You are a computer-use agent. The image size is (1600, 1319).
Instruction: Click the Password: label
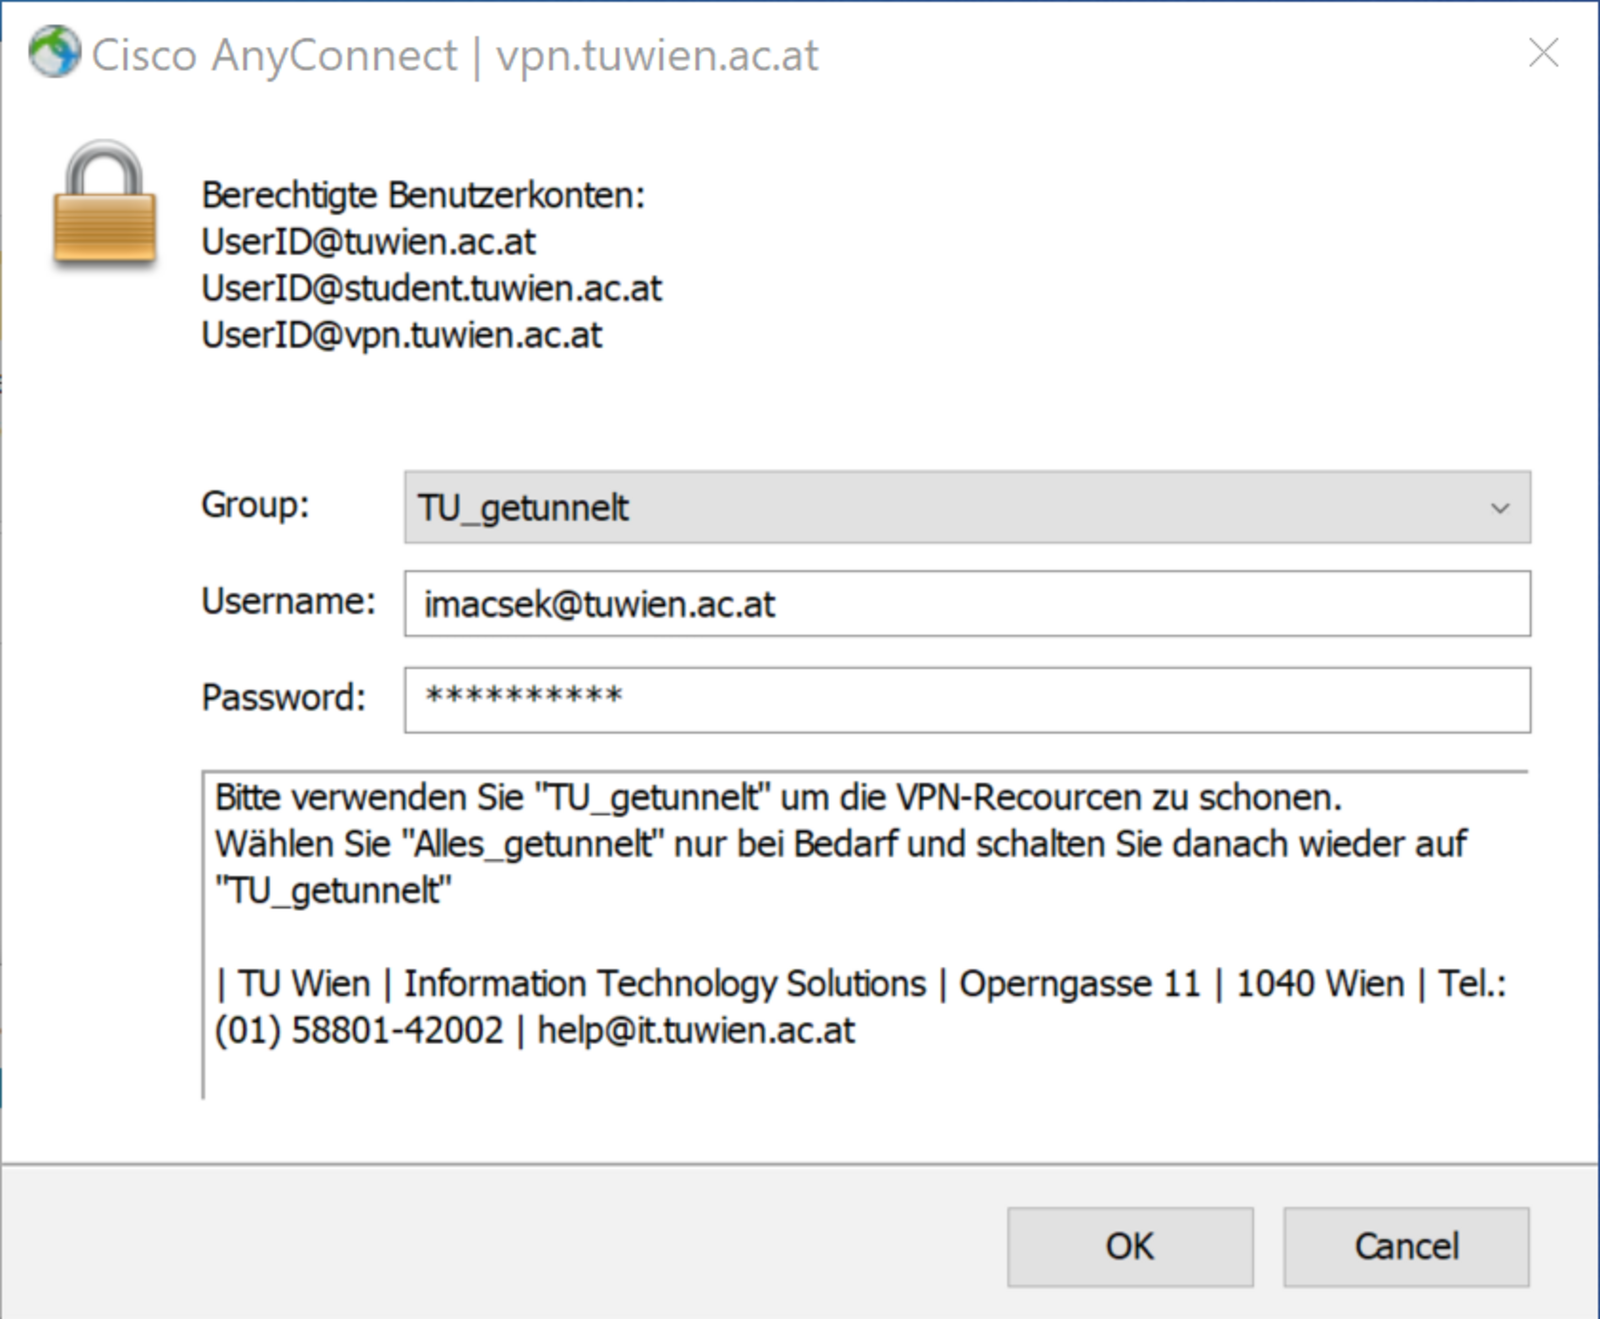tap(284, 697)
